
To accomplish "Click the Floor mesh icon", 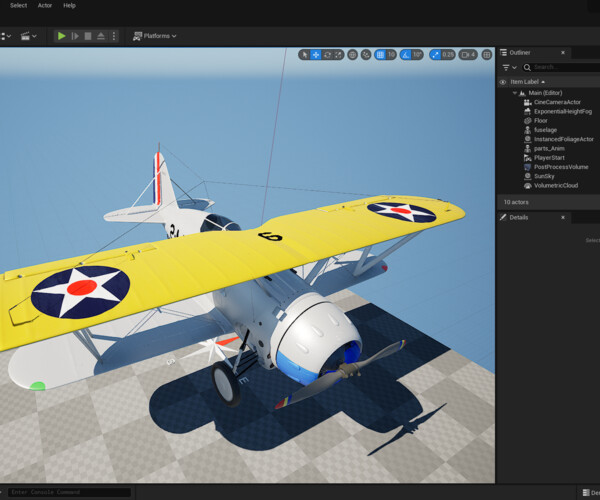I will click(x=528, y=121).
